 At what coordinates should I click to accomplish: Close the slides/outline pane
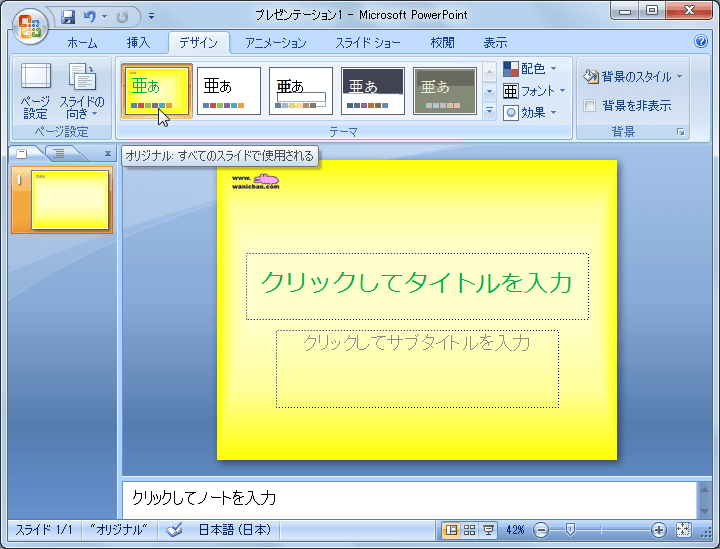107,154
